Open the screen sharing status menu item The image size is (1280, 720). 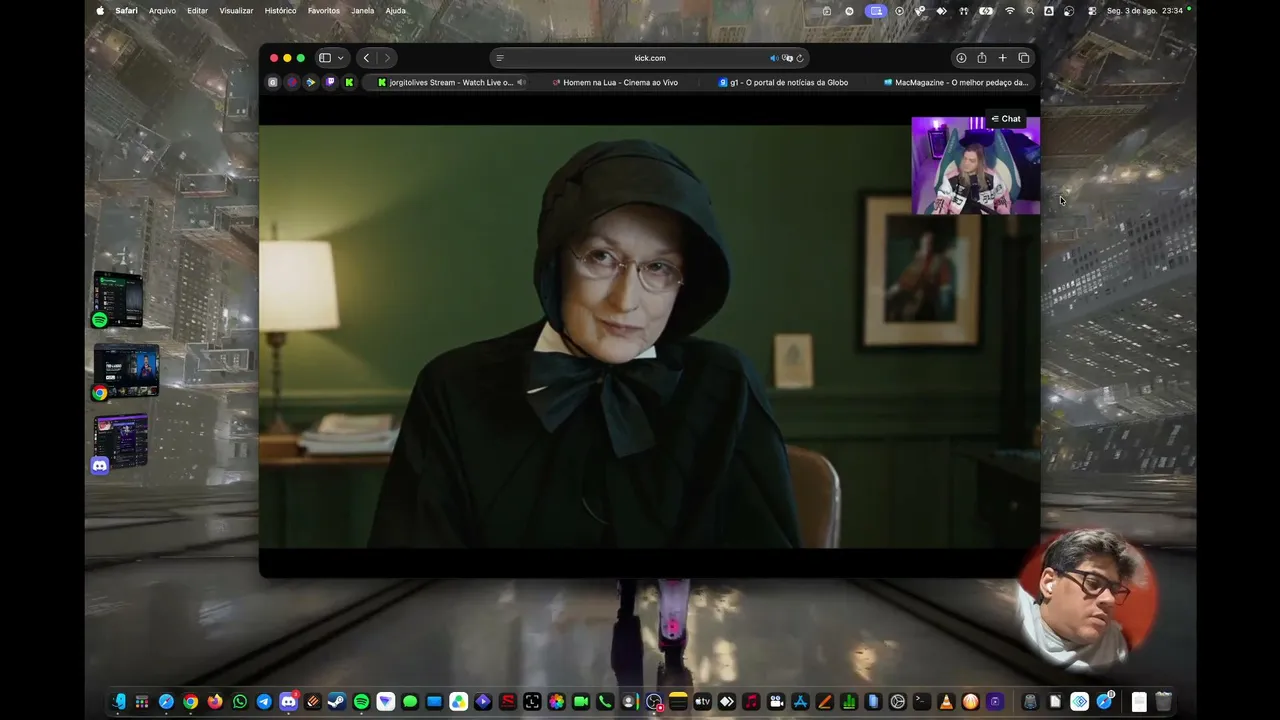pyautogui.click(x=876, y=11)
